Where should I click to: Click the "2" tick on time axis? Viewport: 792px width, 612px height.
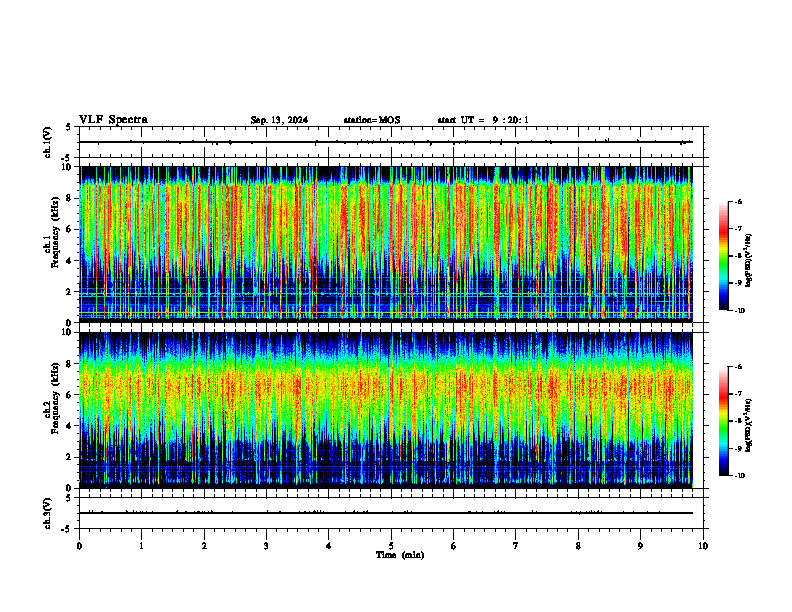[x=204, y=546]
